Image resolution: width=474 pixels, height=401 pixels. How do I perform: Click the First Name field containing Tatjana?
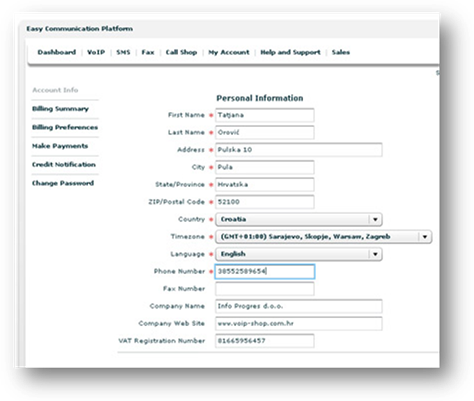(265, 115)
